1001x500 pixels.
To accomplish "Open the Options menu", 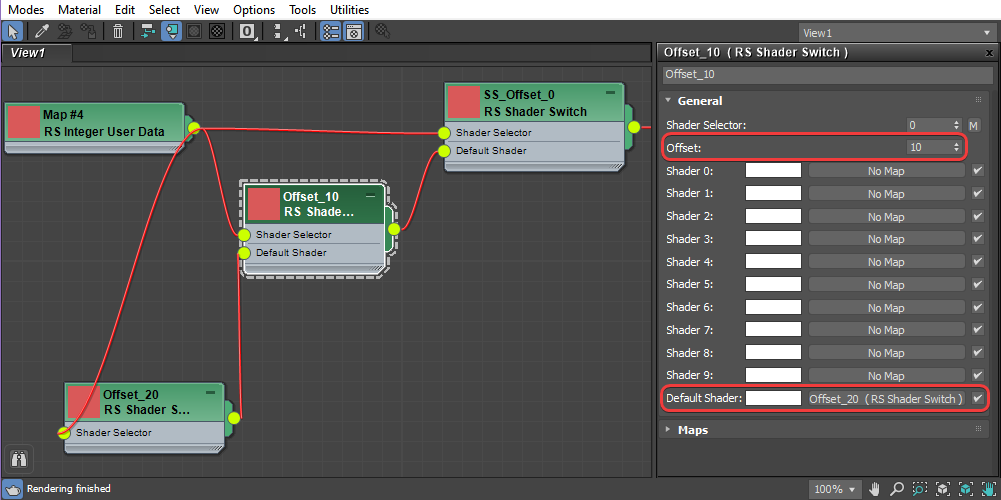I will point(254,10).
